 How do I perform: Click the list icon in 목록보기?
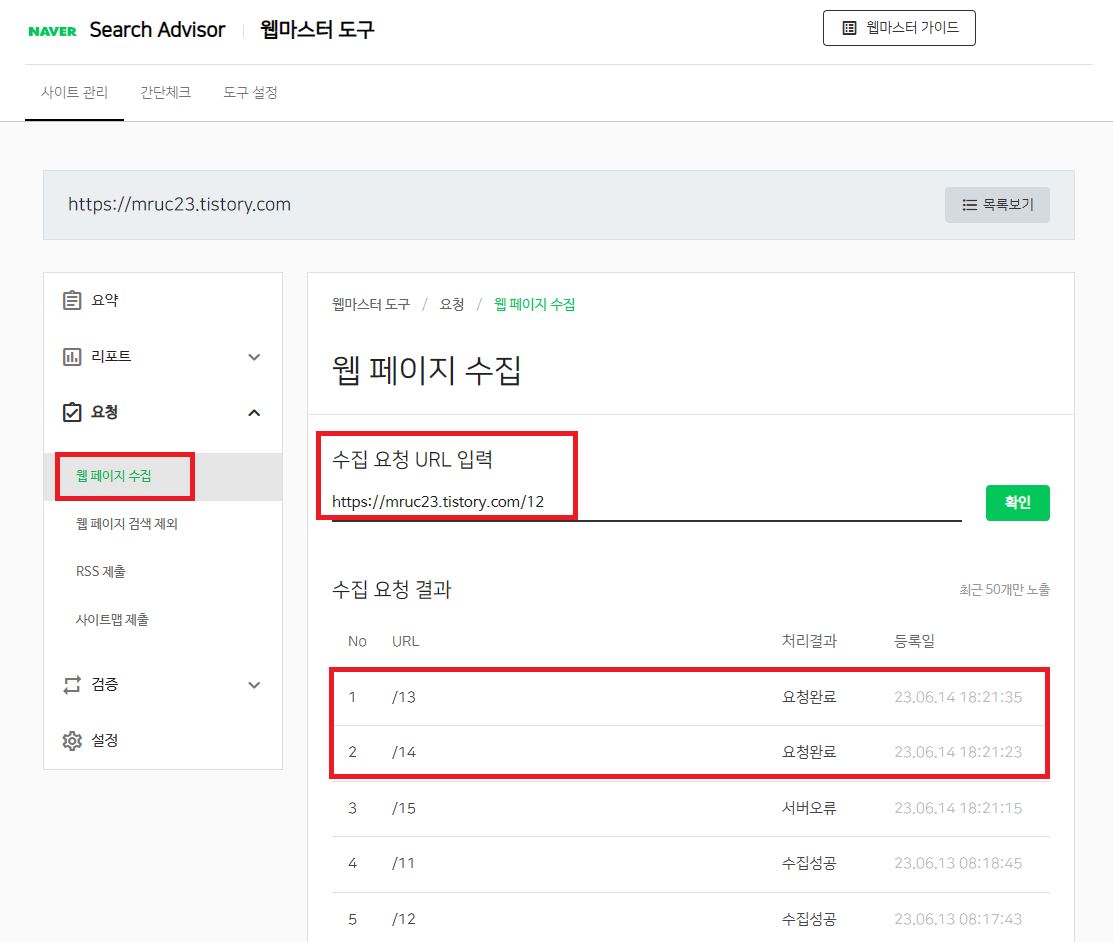click(969, 205)
